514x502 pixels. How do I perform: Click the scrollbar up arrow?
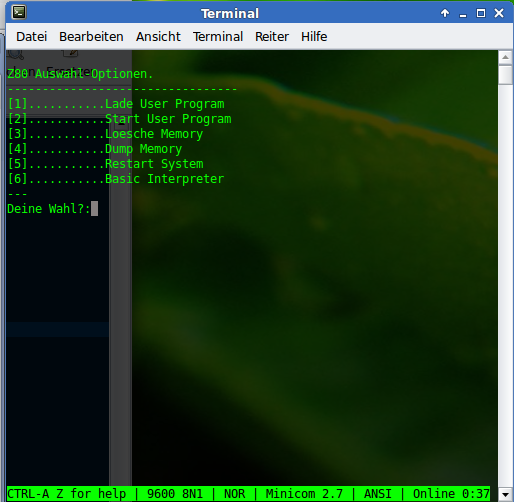pos(505,57)
